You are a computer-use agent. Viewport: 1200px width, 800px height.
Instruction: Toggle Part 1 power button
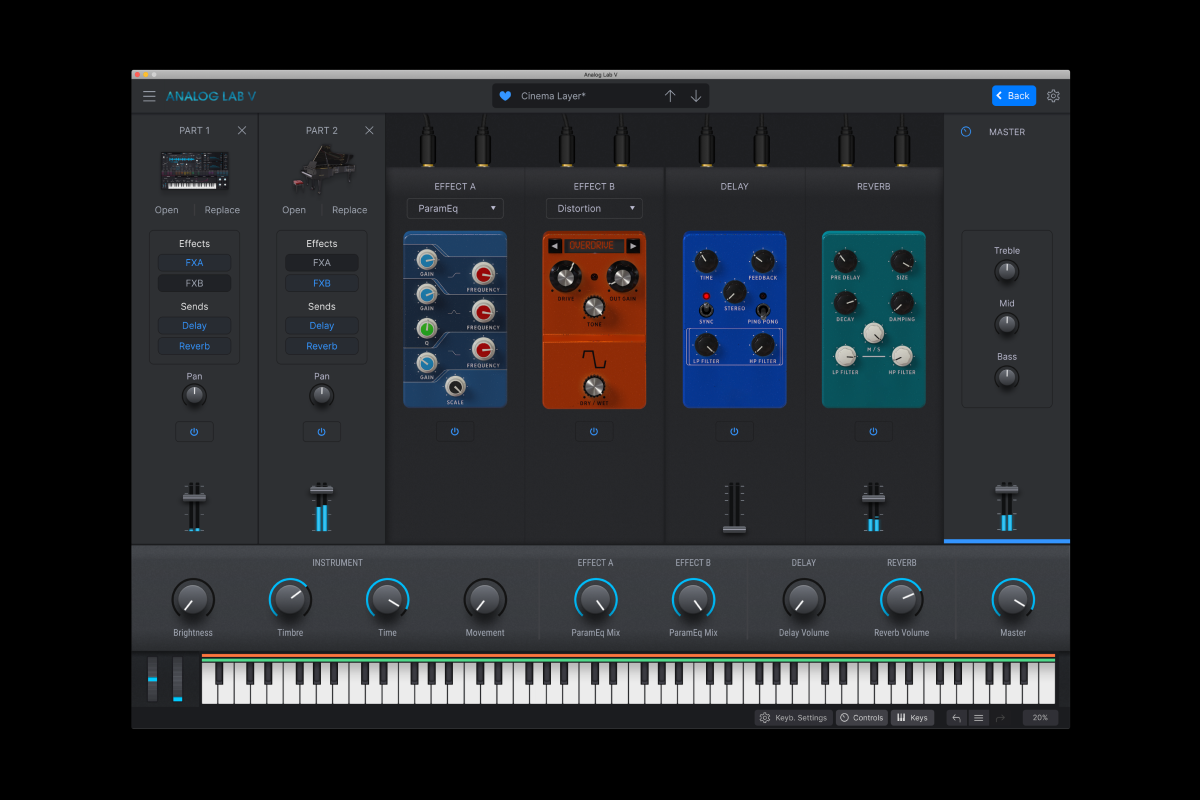click(x=194, y=432)
